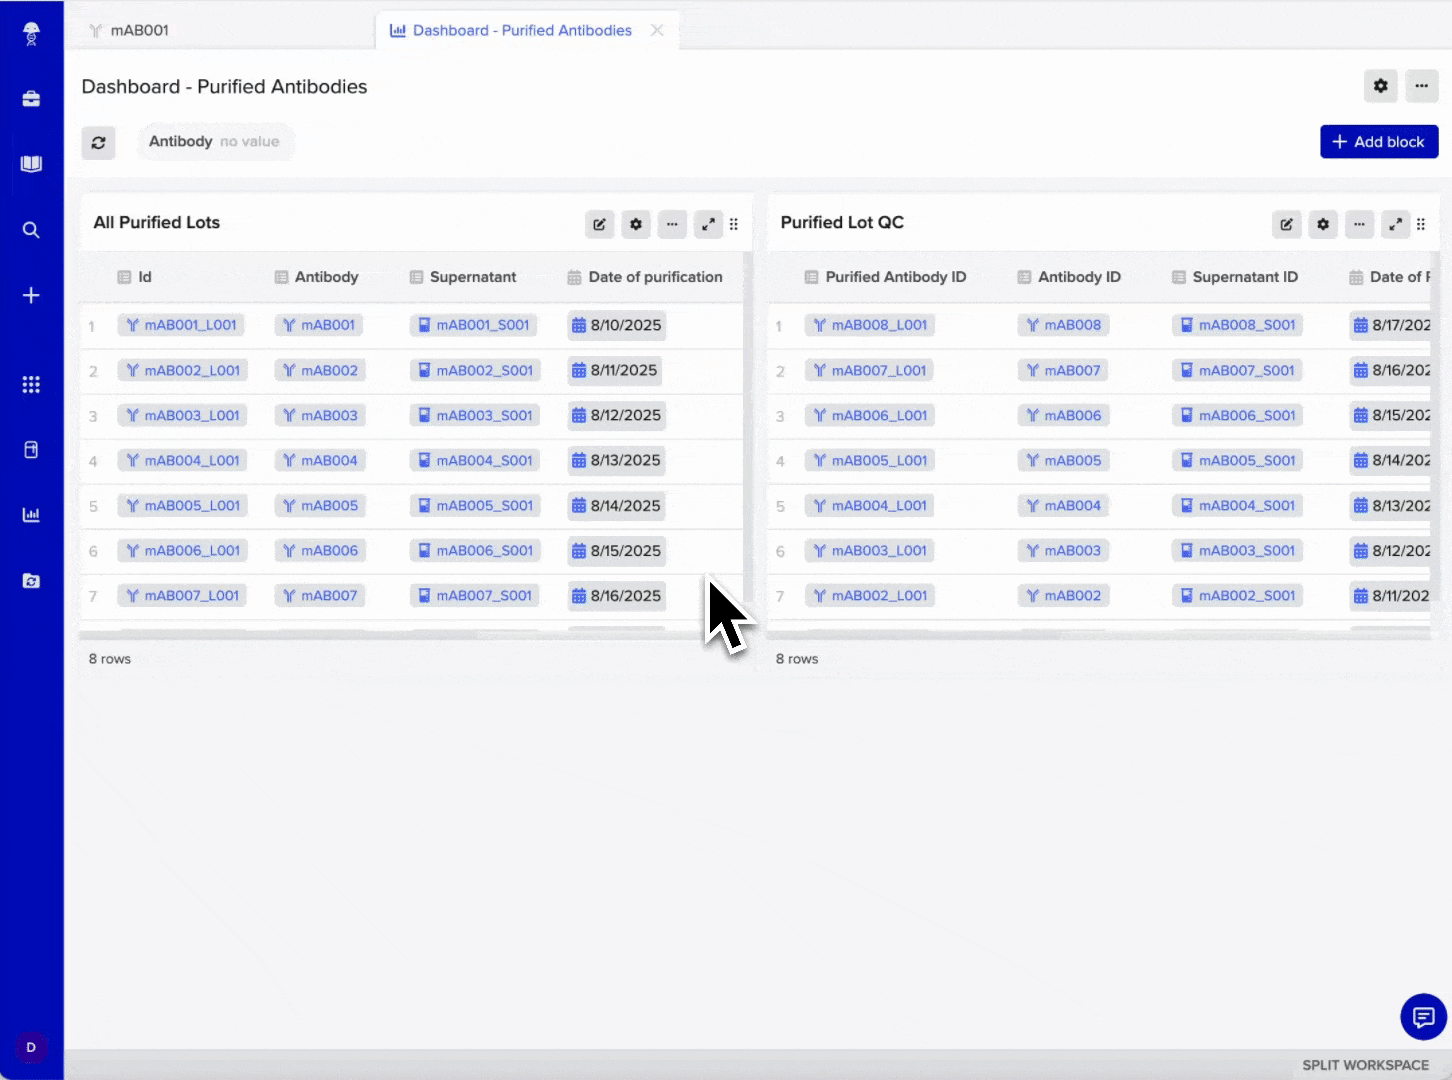Open the search icon in left sidebar
This screenshot has height=1080, width=1452.
point(31,230)
